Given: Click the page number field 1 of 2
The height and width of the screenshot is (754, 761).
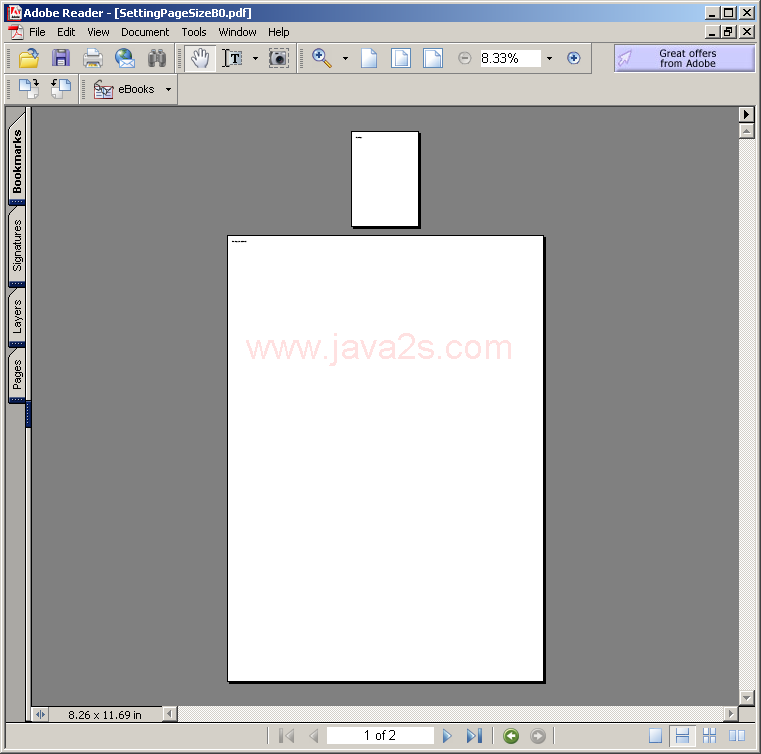Looking at the screenshot, I should (380, 736).
